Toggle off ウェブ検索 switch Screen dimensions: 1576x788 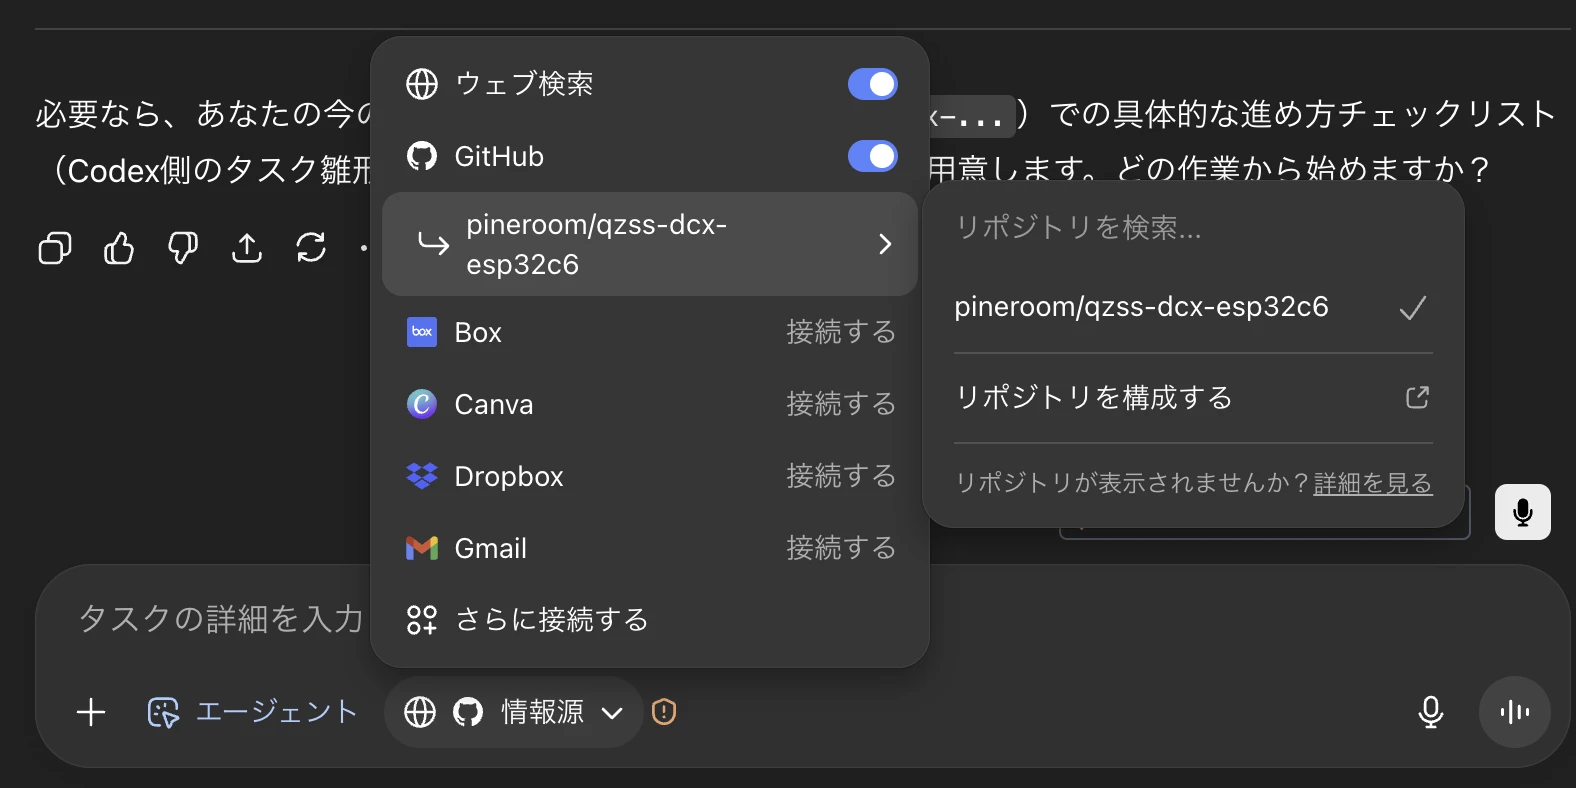point(872,84)
